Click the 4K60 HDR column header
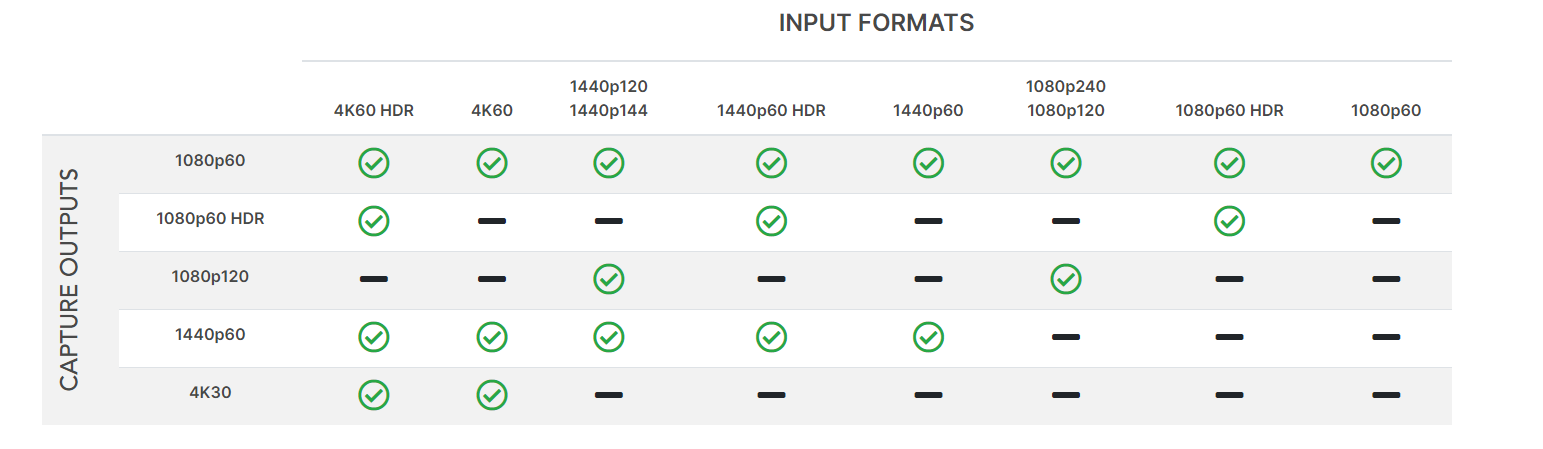Screen dimensions: 1543x449 tap(374, 111)
